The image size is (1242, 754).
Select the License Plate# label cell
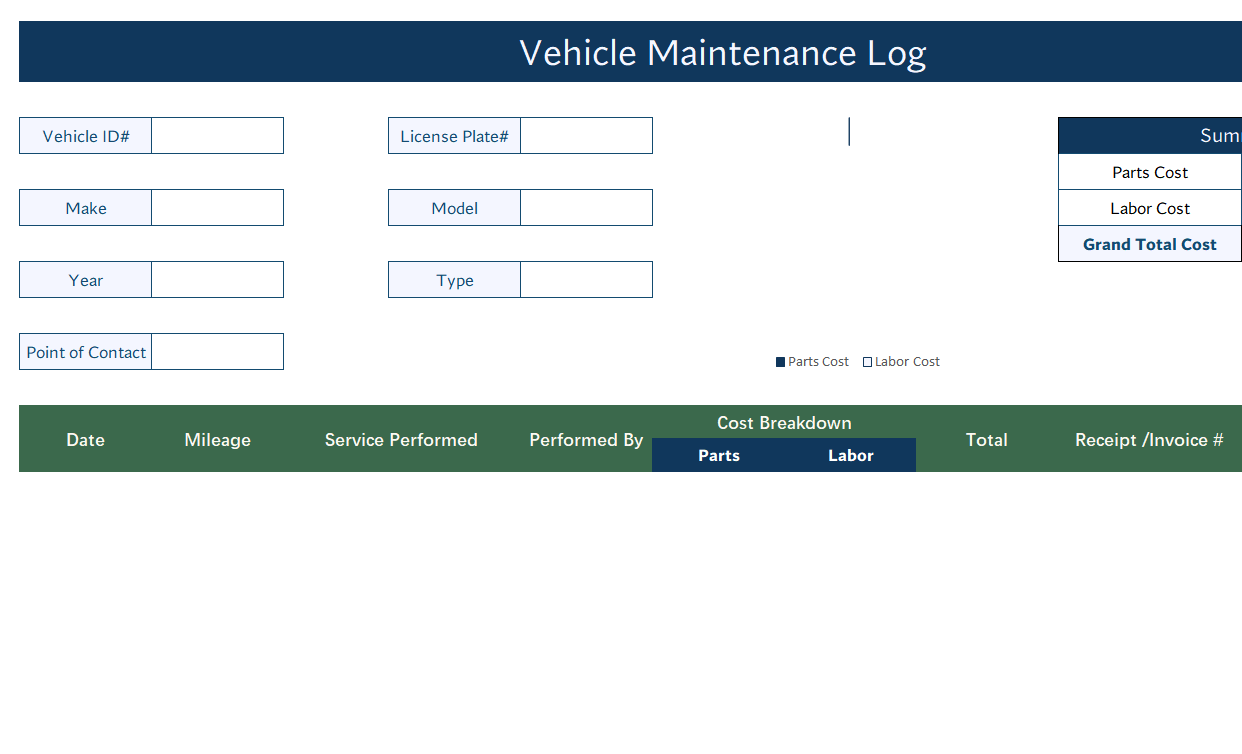(455, 136)
